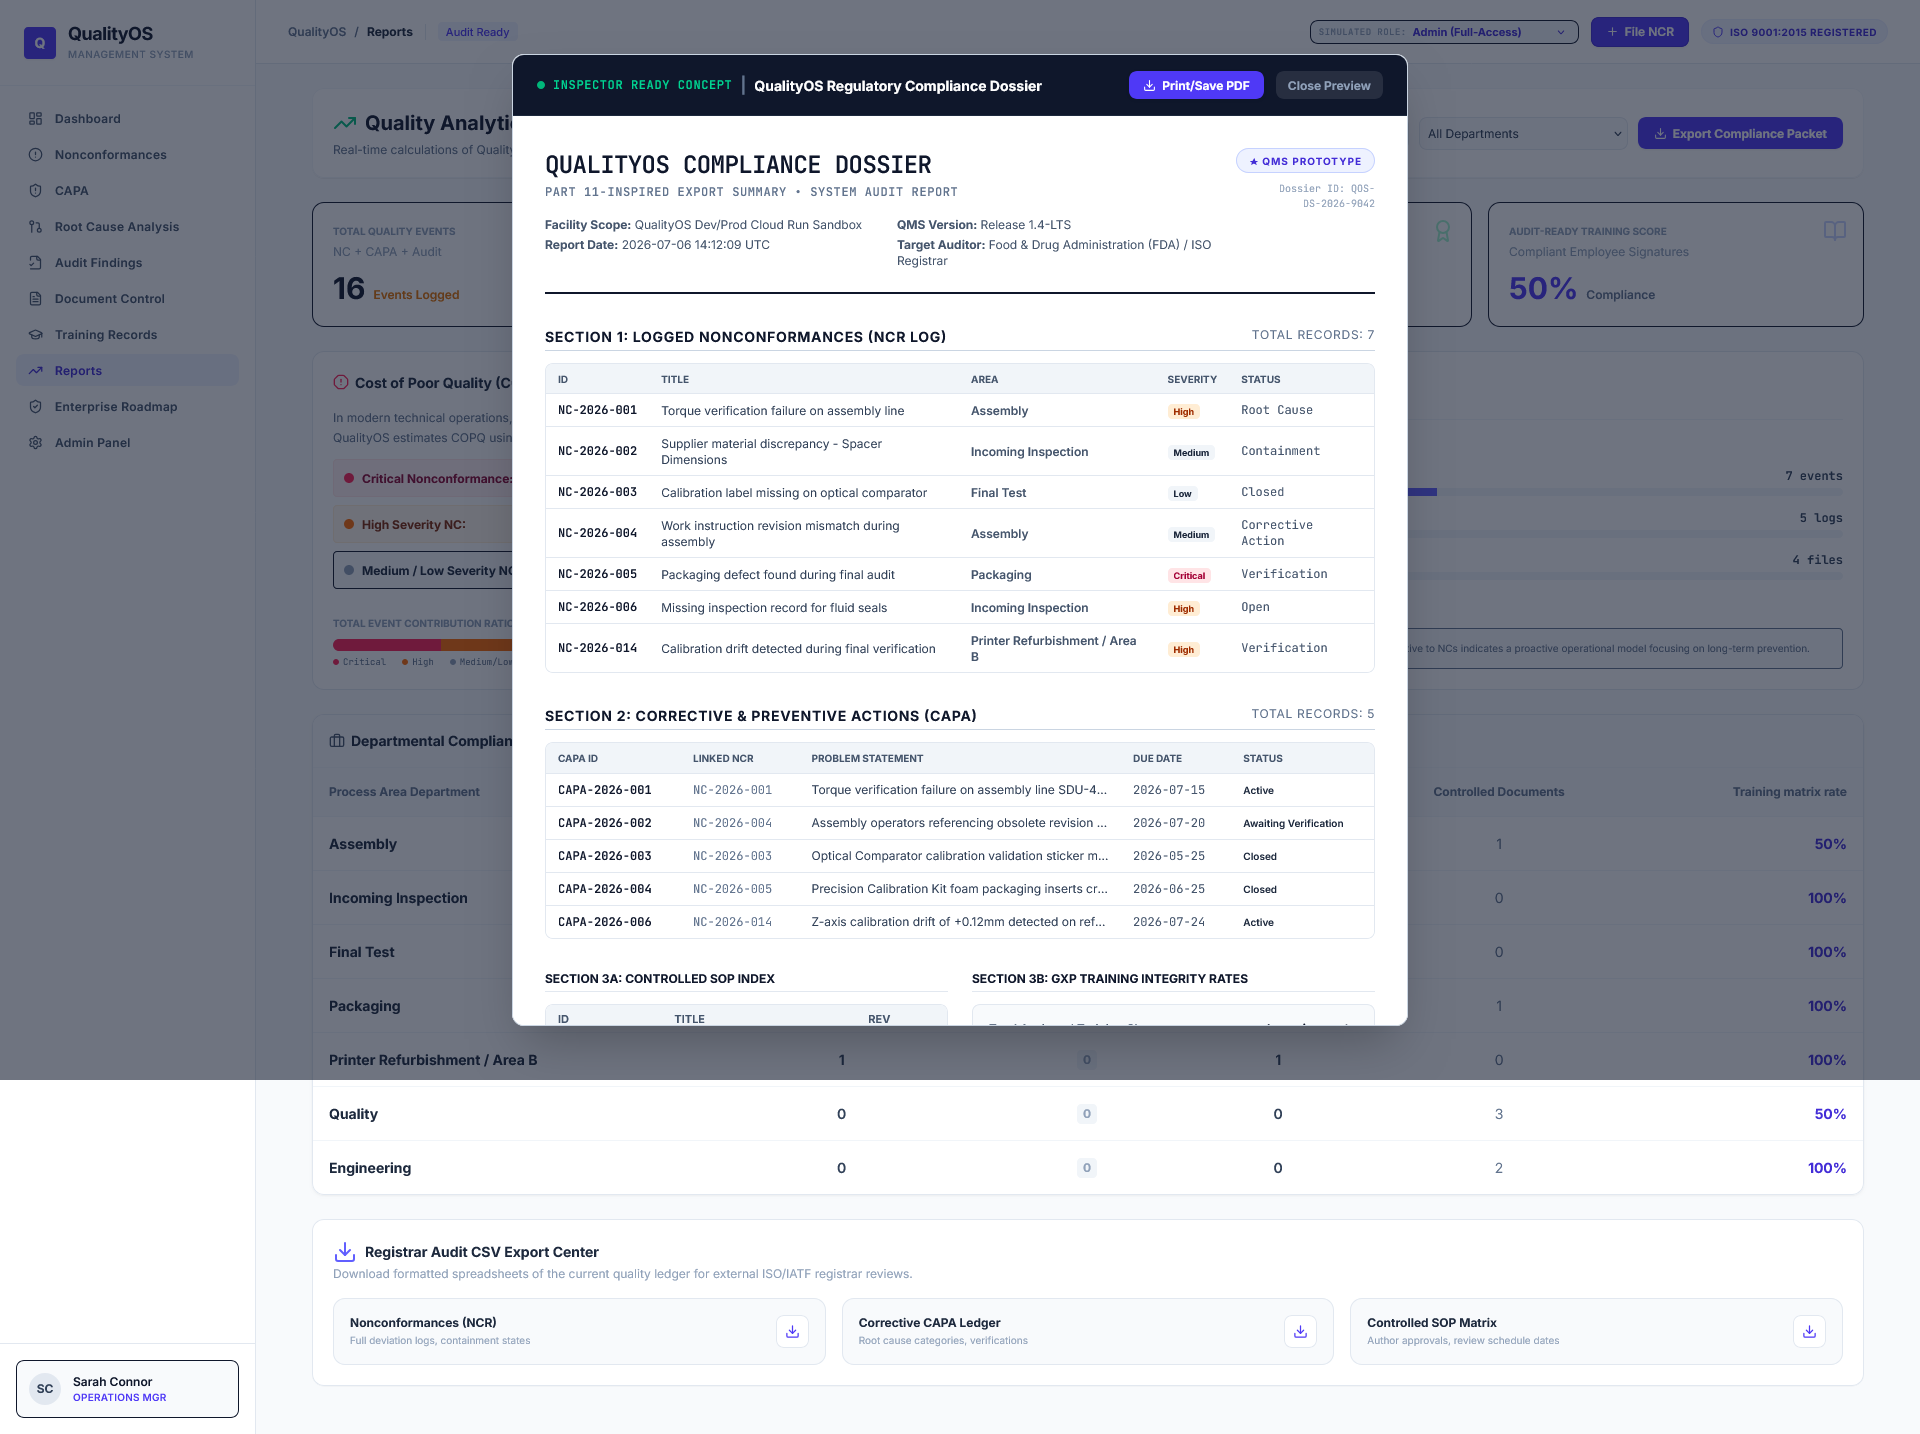This screenshot has width=1920, height=1434.
Task: Click NC-2026-014 row ID
Action: (597, 649)
